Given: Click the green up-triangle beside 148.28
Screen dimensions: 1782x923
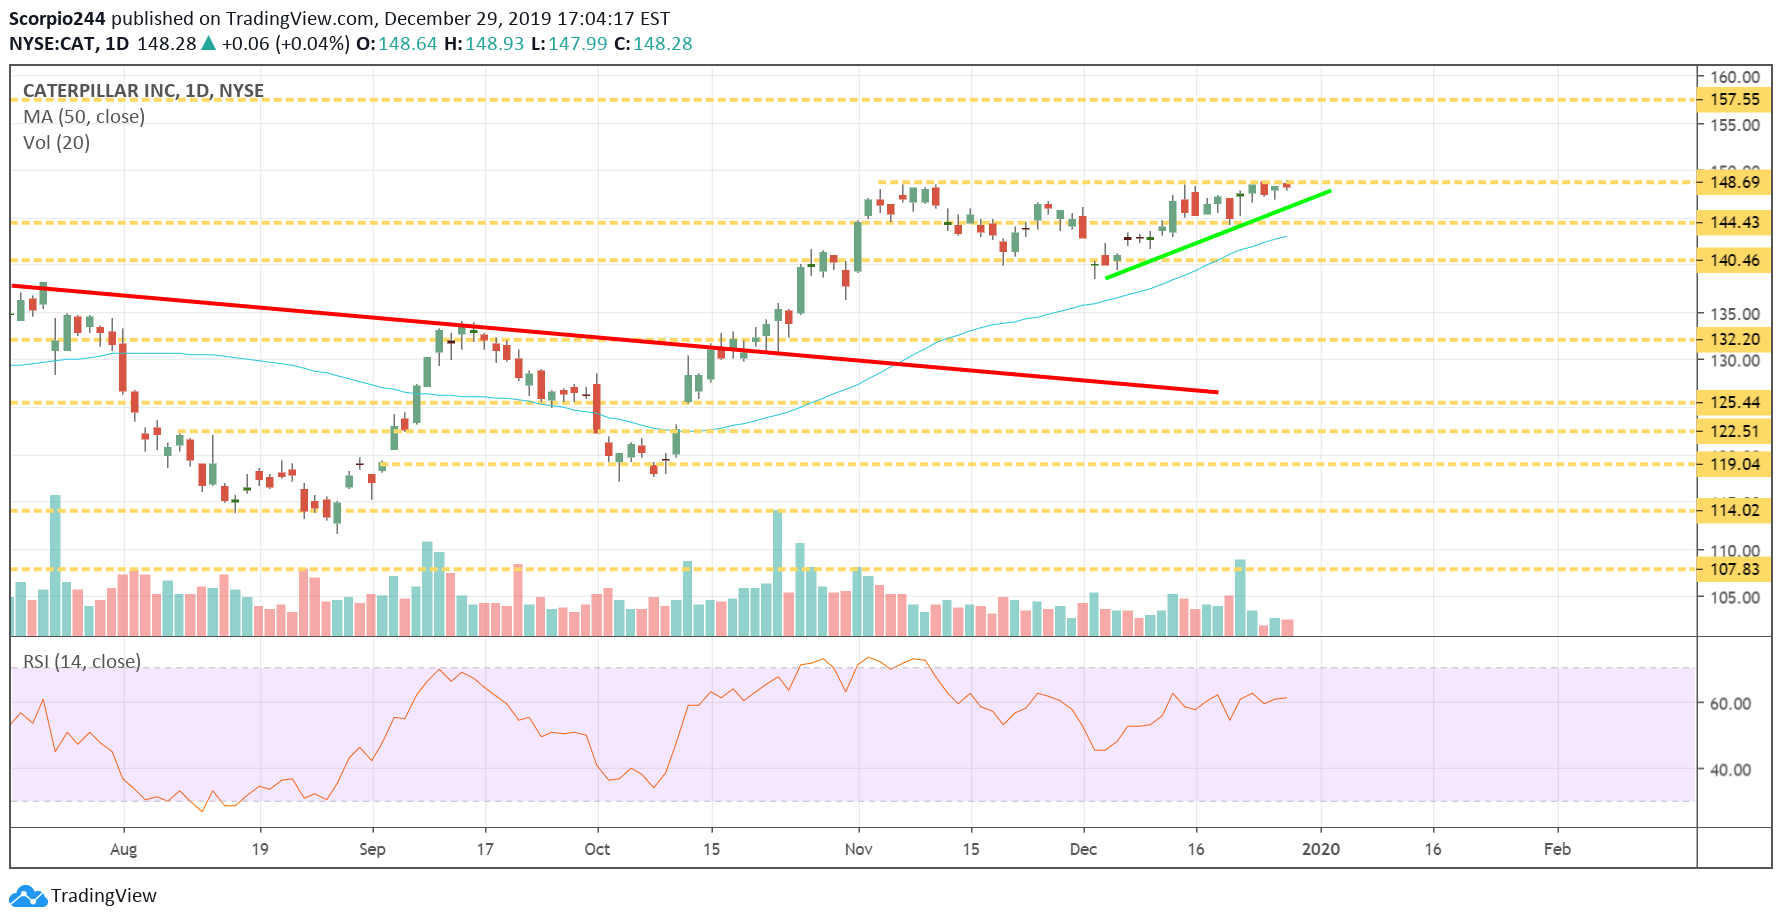Looking at the screenshot, I should click(209, 43).
